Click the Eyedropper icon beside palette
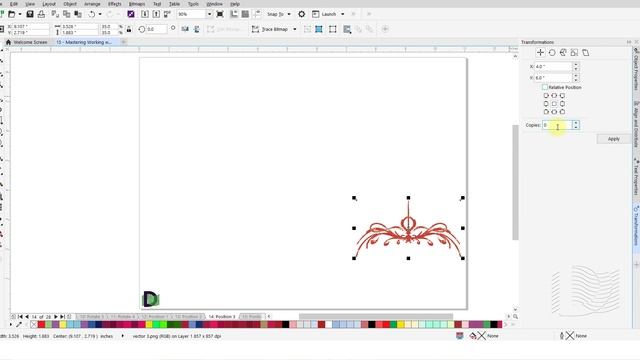The image size is (640, 360). pos(19,325)
